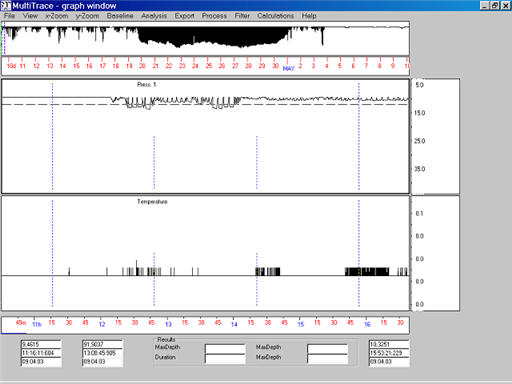Select the Press. 1 graph title

coord(147,85)
